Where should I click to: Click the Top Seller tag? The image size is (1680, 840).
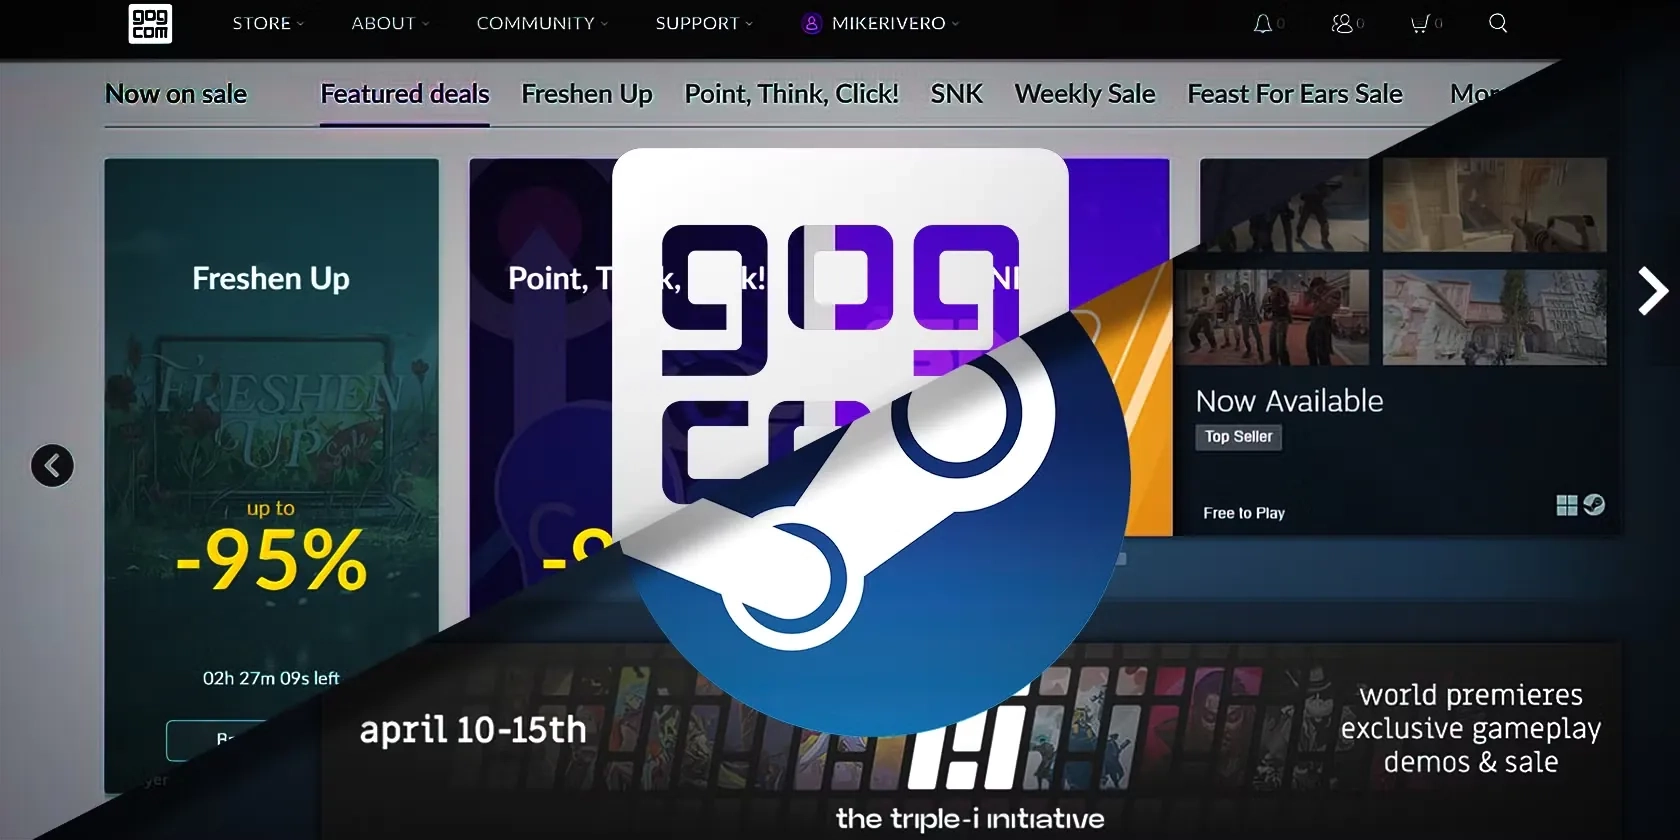1238,437
